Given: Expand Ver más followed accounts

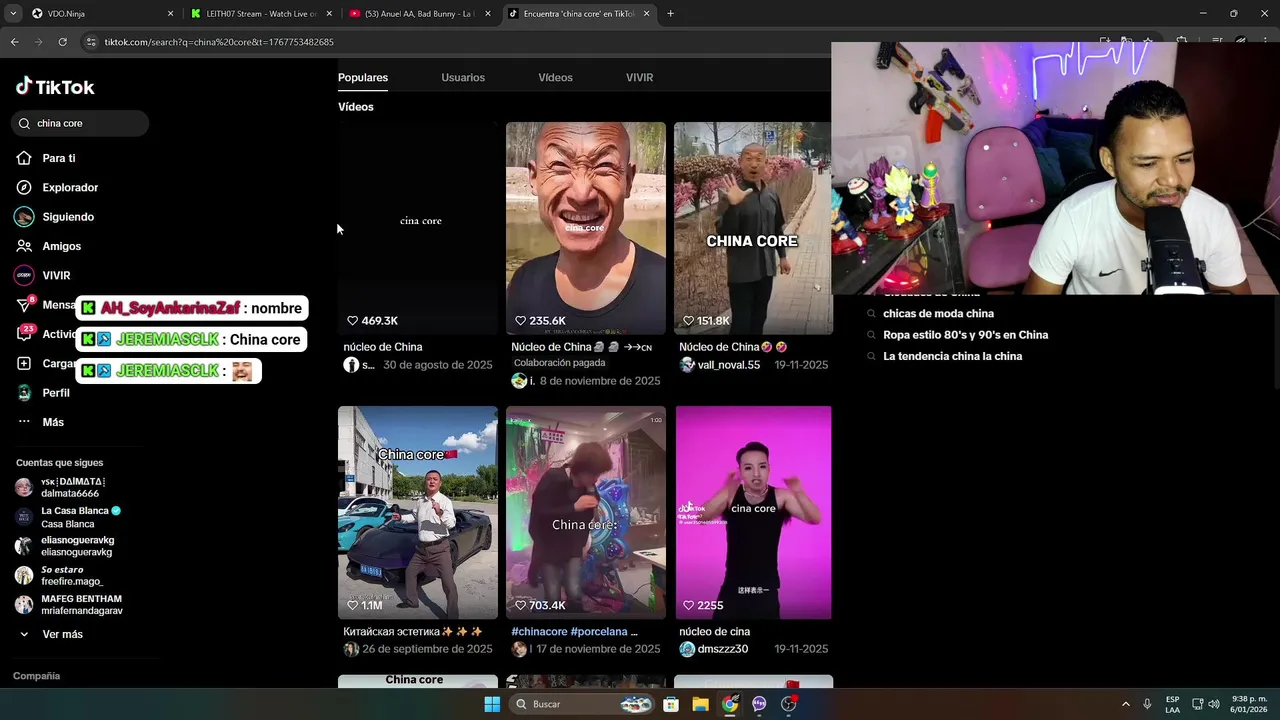Looking at the screenshot, I should 52,634.
